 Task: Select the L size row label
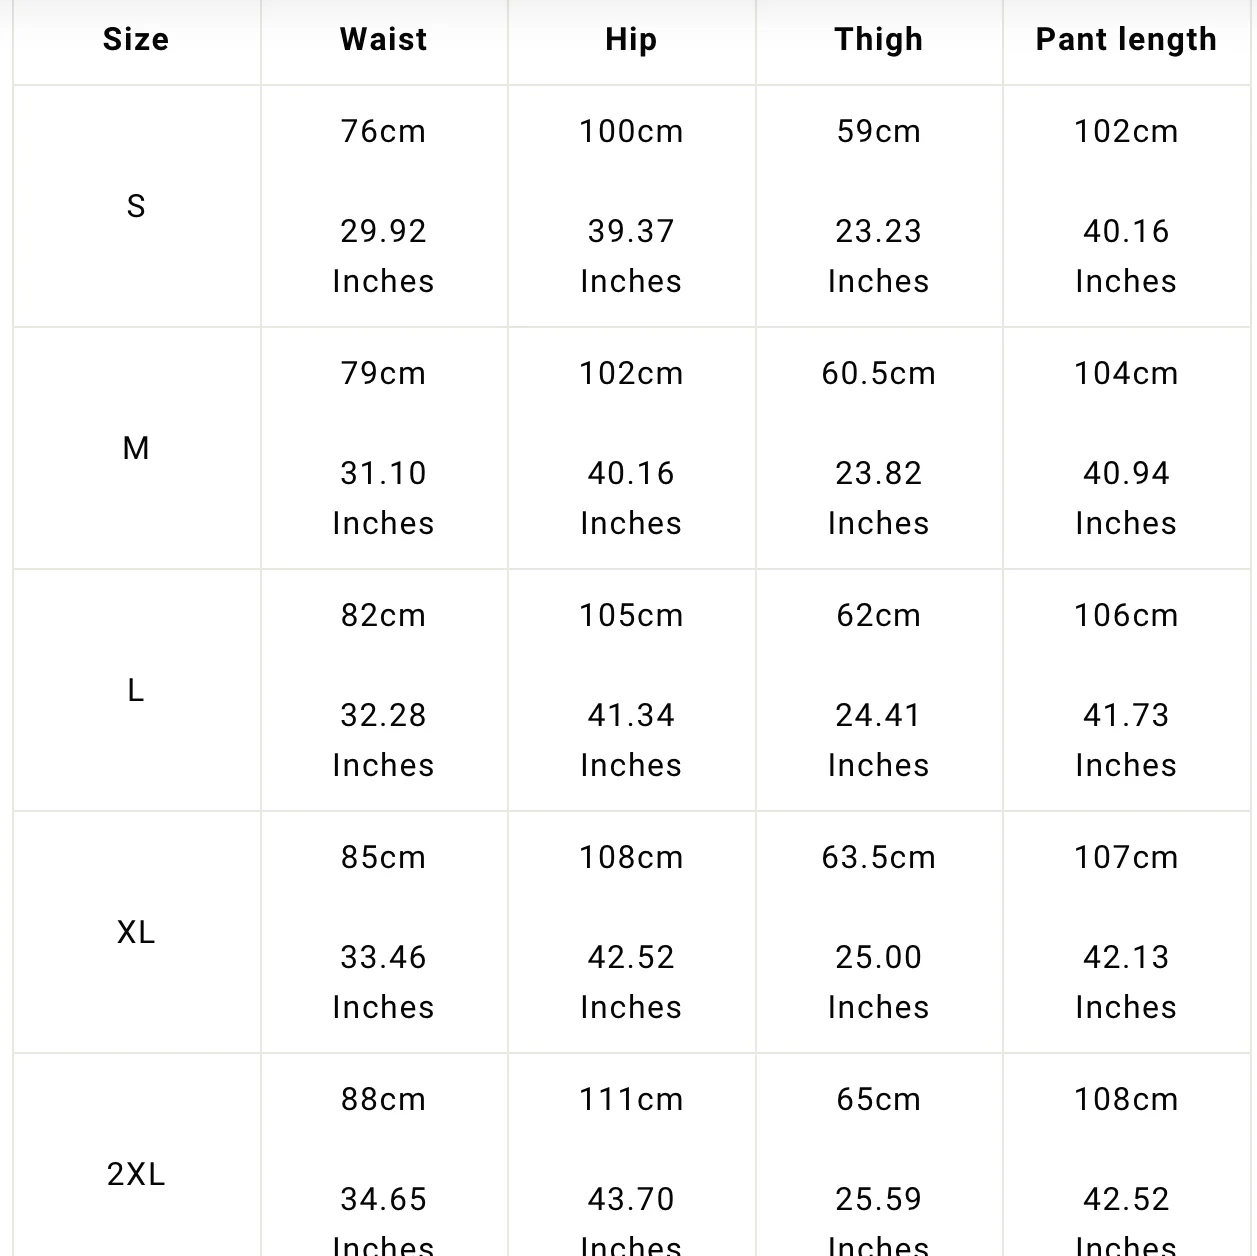(136, 690)
